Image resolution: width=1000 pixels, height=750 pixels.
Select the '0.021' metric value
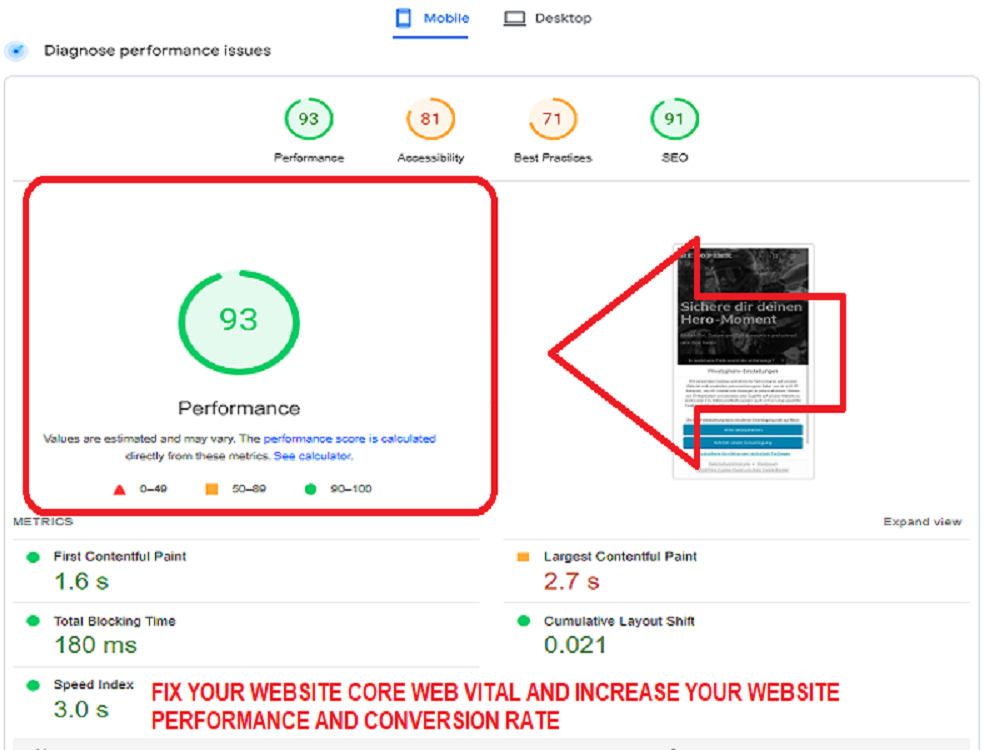point(575,645)
